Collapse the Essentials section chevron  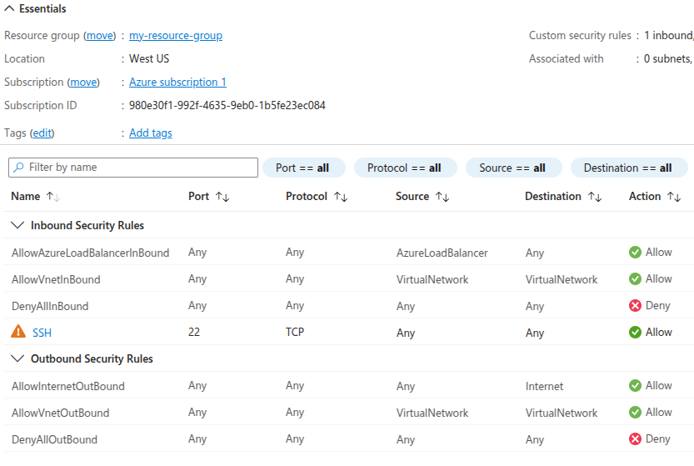click(x=9, y=8)
